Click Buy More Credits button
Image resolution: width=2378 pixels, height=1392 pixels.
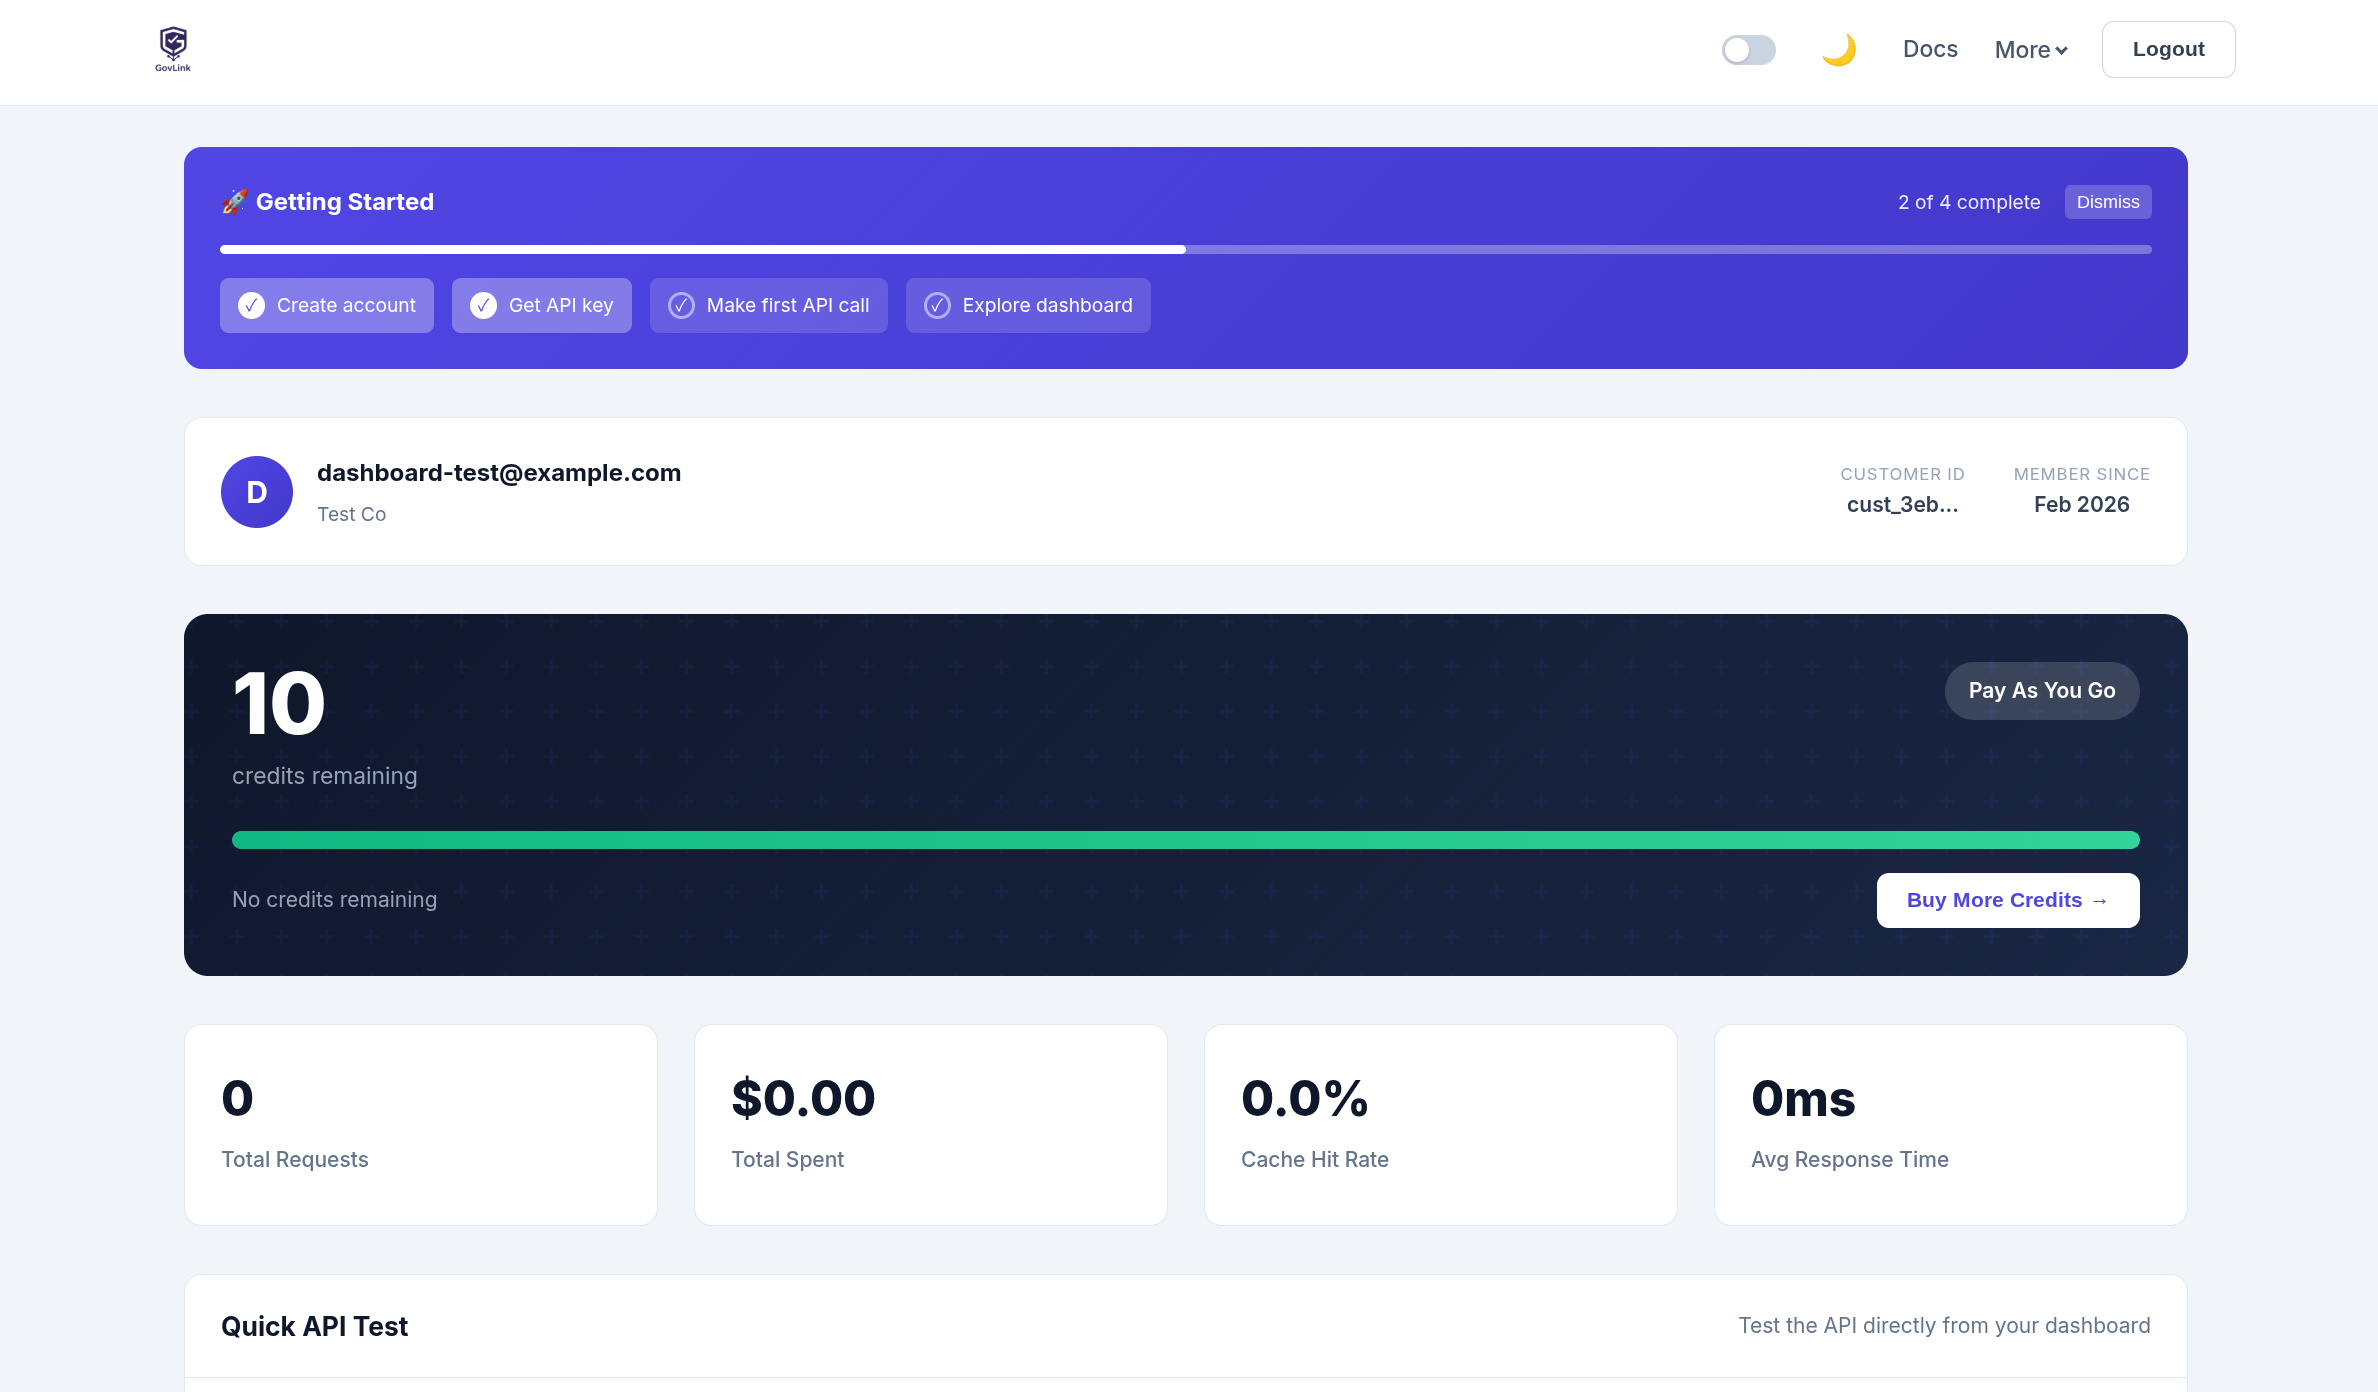[2007, 900]
